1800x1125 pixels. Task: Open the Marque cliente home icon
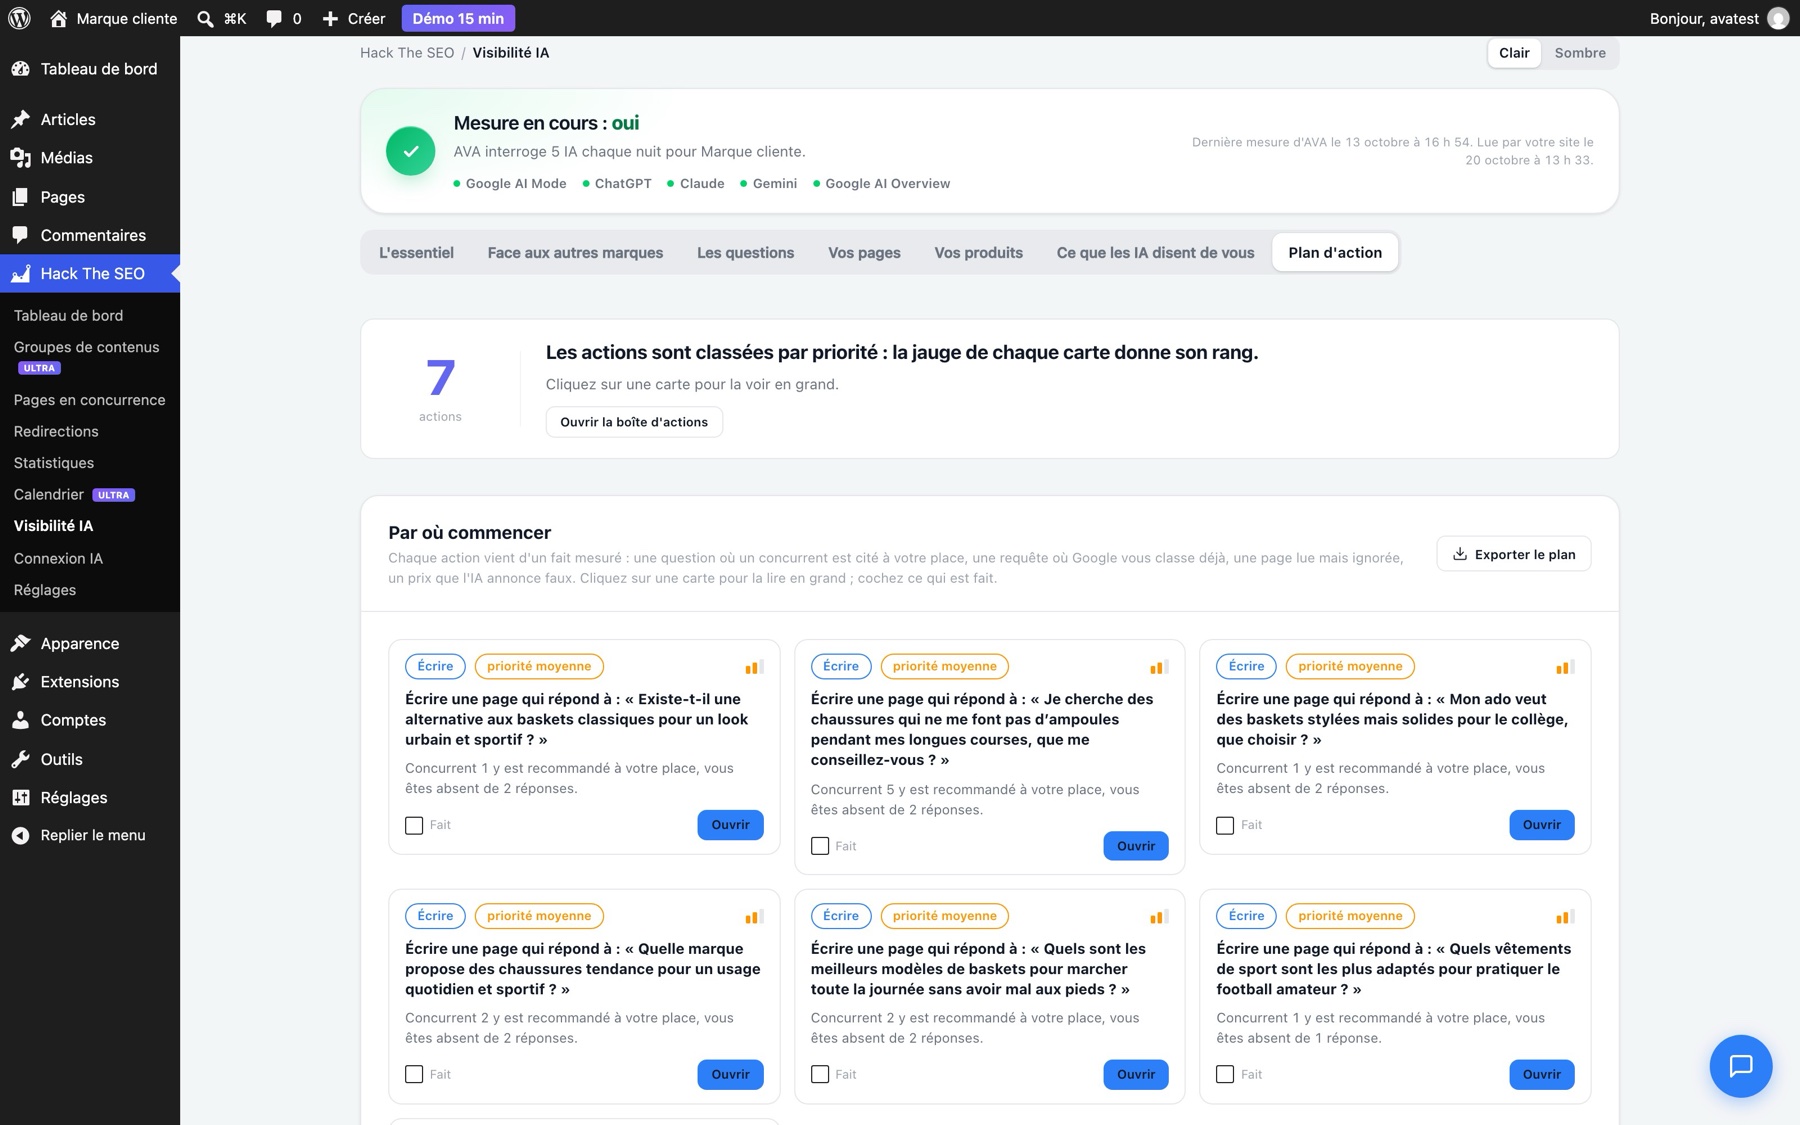tap(59, 18)
